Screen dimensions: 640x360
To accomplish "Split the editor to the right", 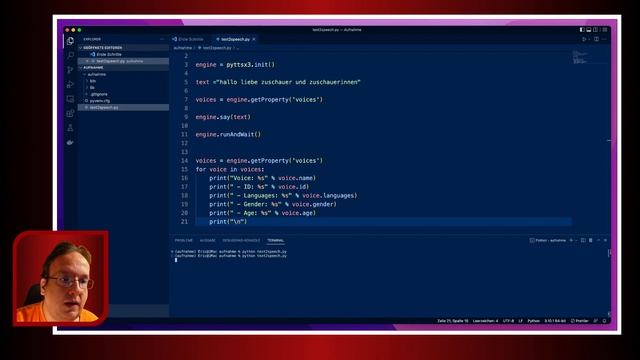I will click(596, 39).
